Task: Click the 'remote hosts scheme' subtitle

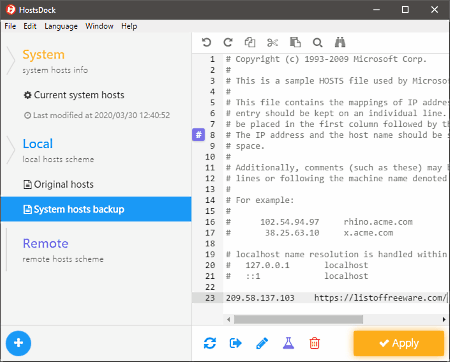Action: coord(63,259)
